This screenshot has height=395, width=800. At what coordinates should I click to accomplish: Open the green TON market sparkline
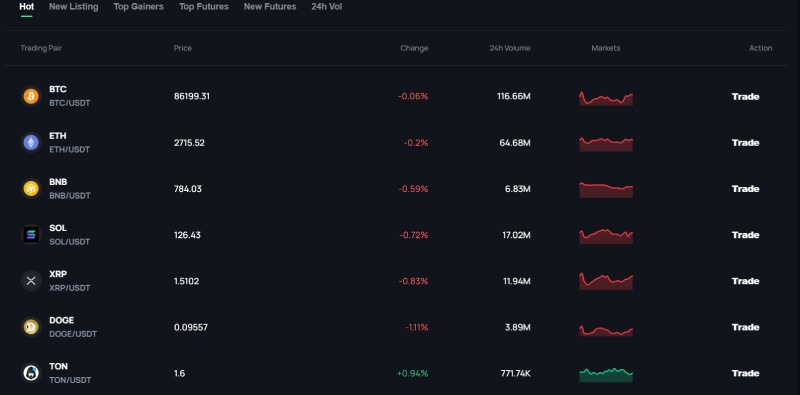point(606,375)
